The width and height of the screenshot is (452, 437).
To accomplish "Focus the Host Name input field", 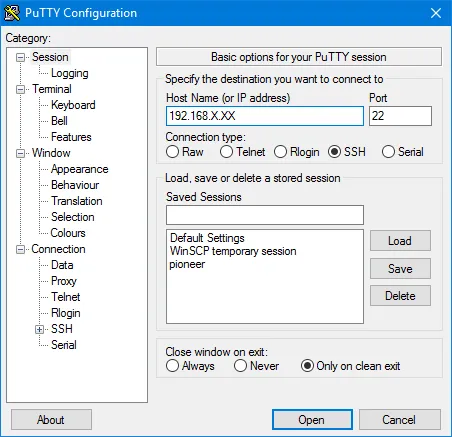I will (x=265, y=116).
